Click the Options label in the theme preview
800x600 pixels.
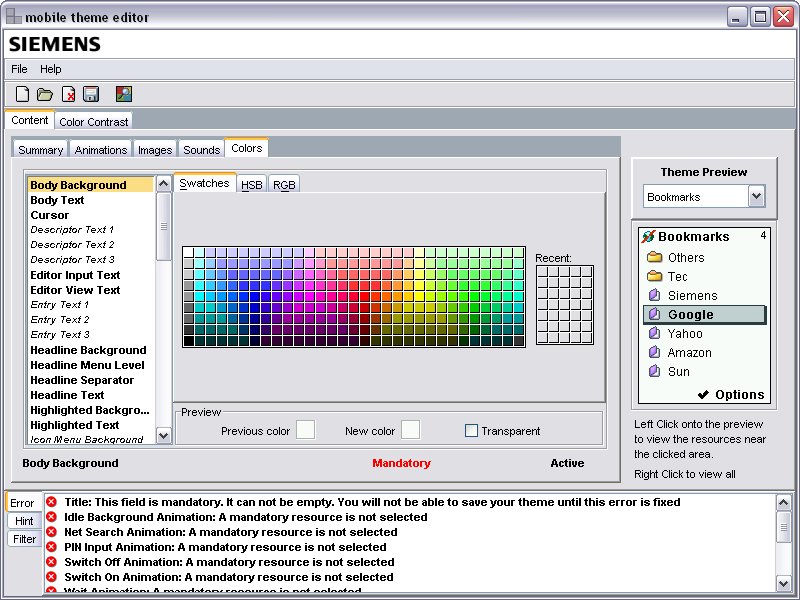pos(739,394)
